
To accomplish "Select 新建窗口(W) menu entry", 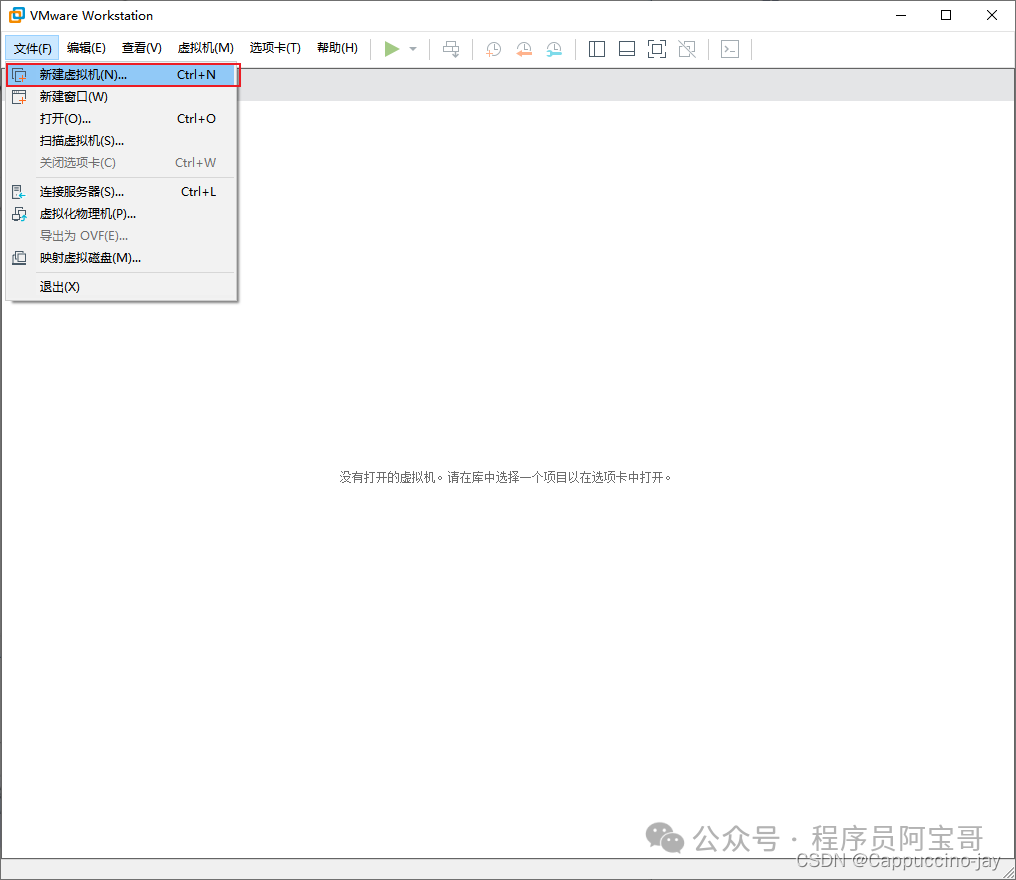I will click(x=122, y=97).
